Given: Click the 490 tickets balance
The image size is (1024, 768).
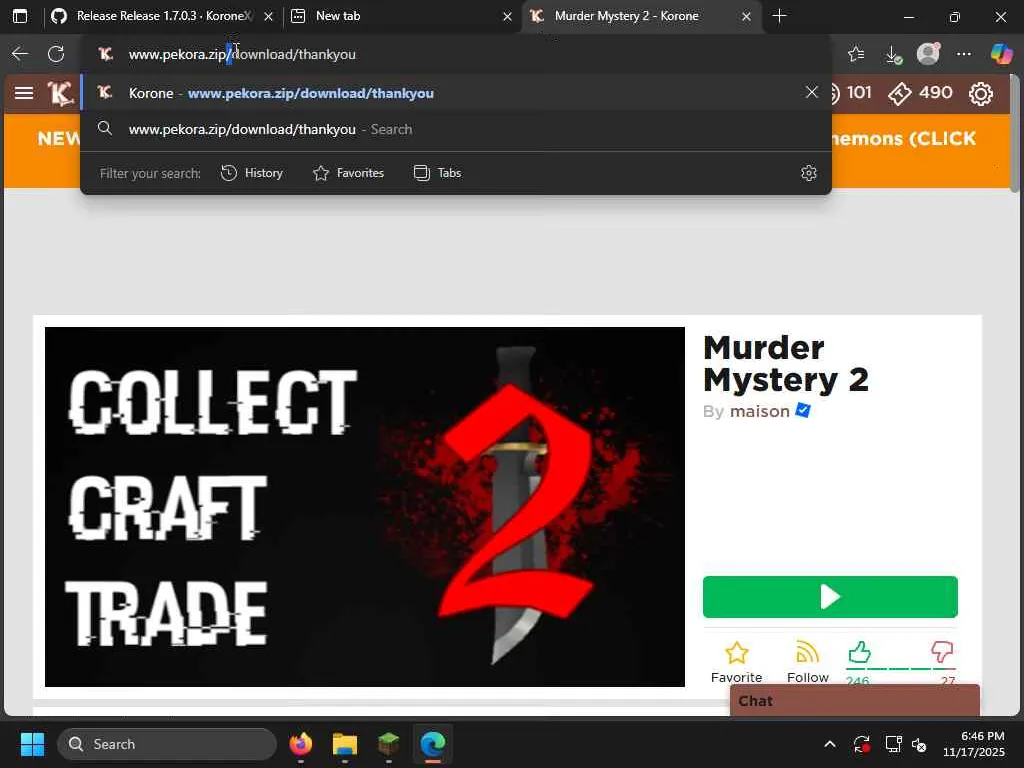Looking at the screenshot, I should [x=920, y=93].
